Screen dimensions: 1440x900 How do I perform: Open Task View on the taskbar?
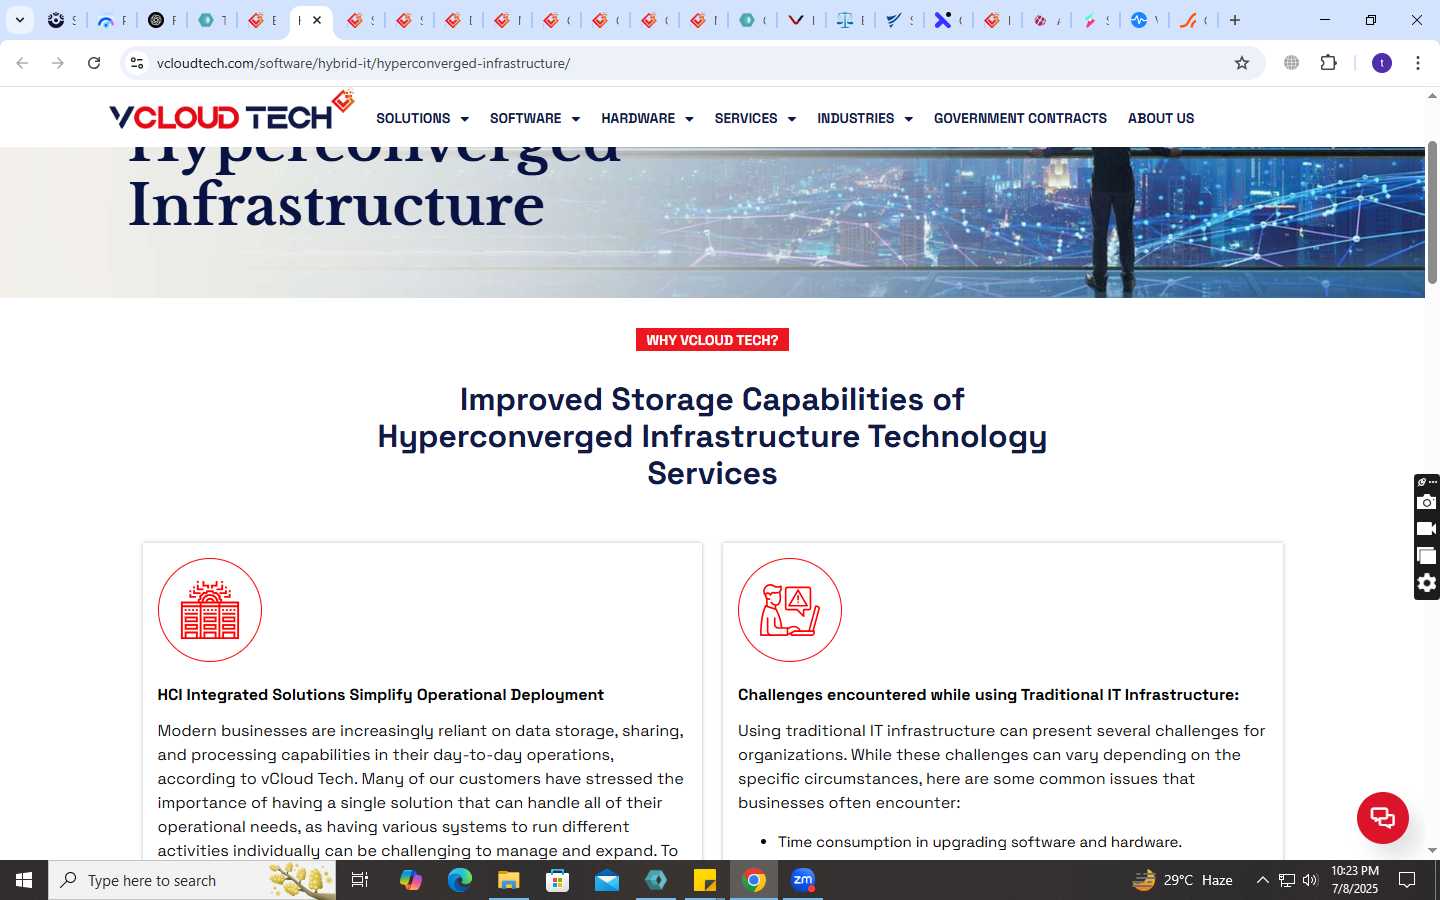click(x=360, y=880)
